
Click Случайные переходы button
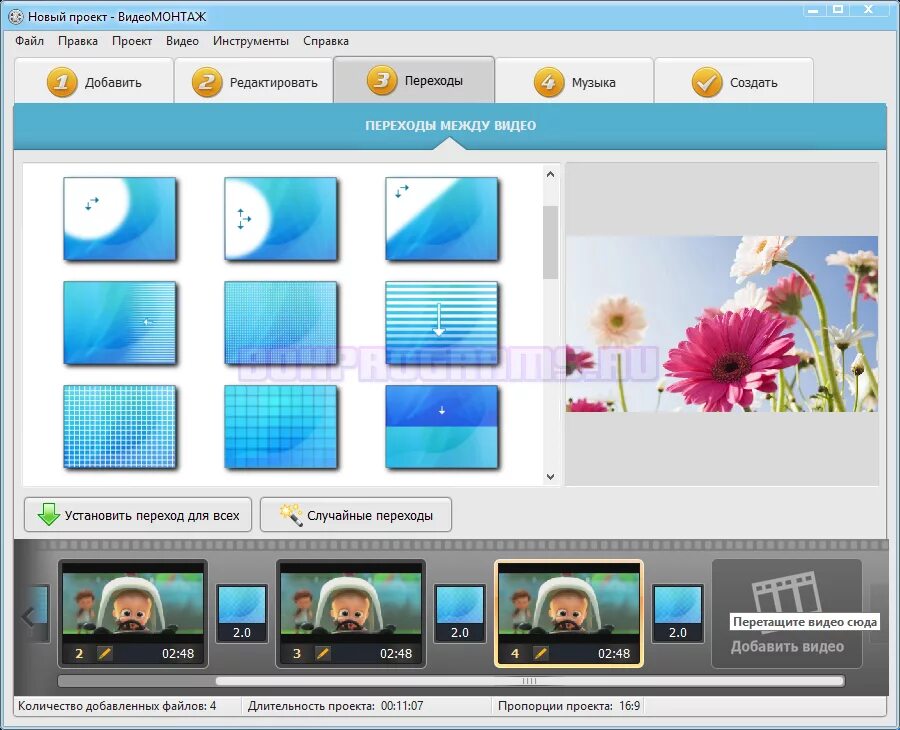tap(356, 515)
